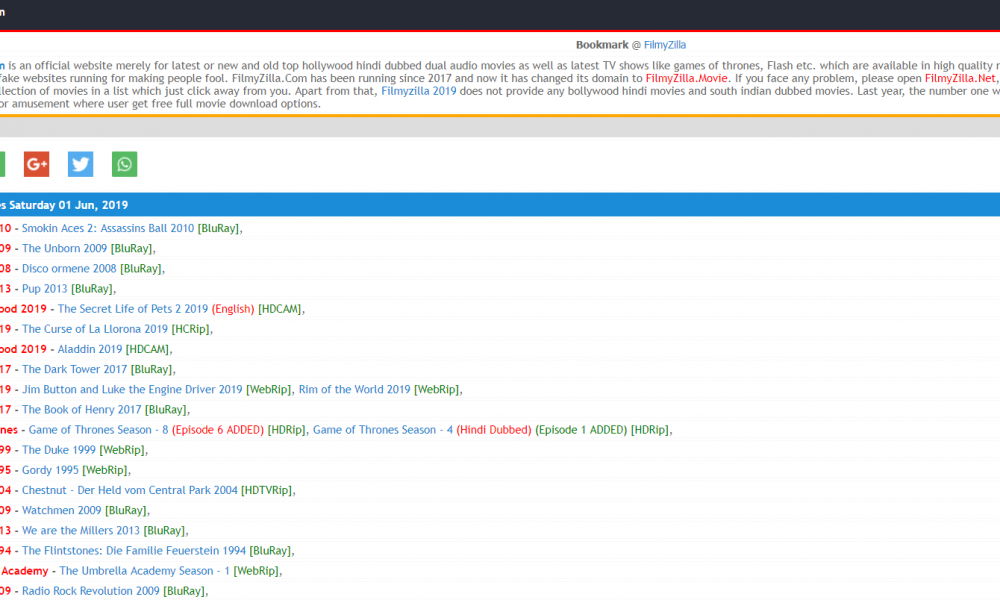Open the FilmyZilla.Net link
The height and width of the screenshot is (600, 1000).
960,78
